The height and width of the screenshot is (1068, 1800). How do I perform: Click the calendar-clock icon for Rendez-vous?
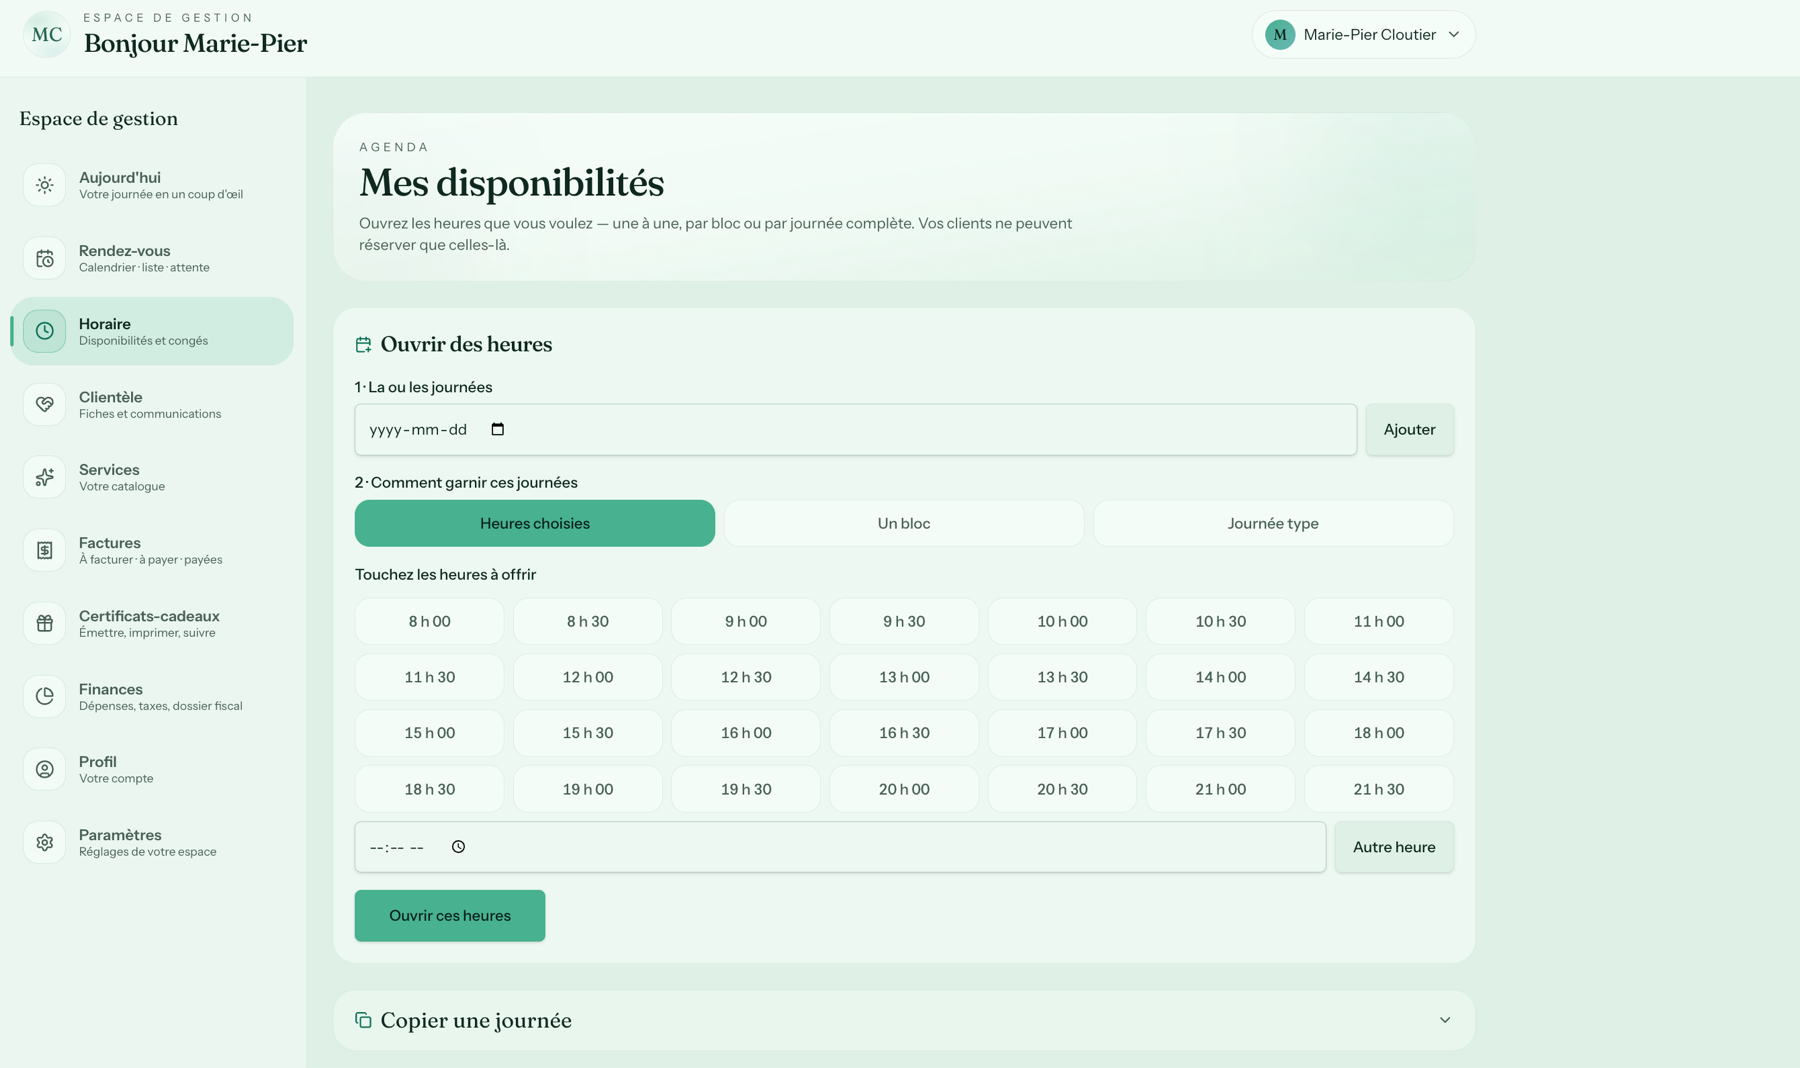(45, 258)
